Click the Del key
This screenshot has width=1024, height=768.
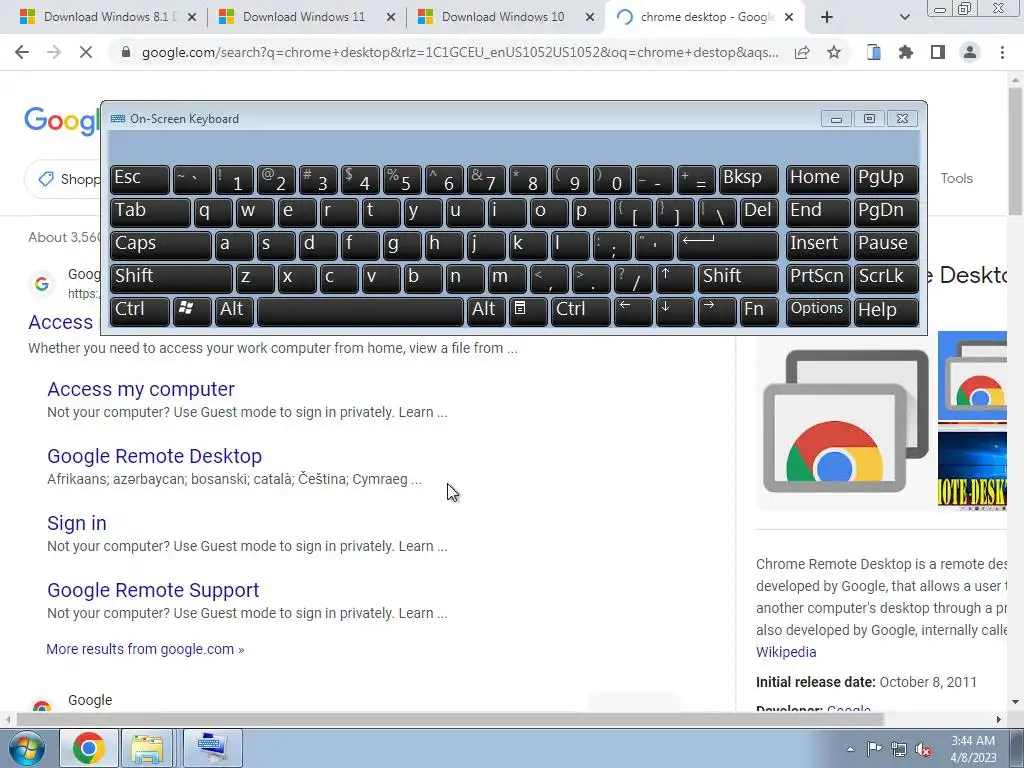coord(759,212)
